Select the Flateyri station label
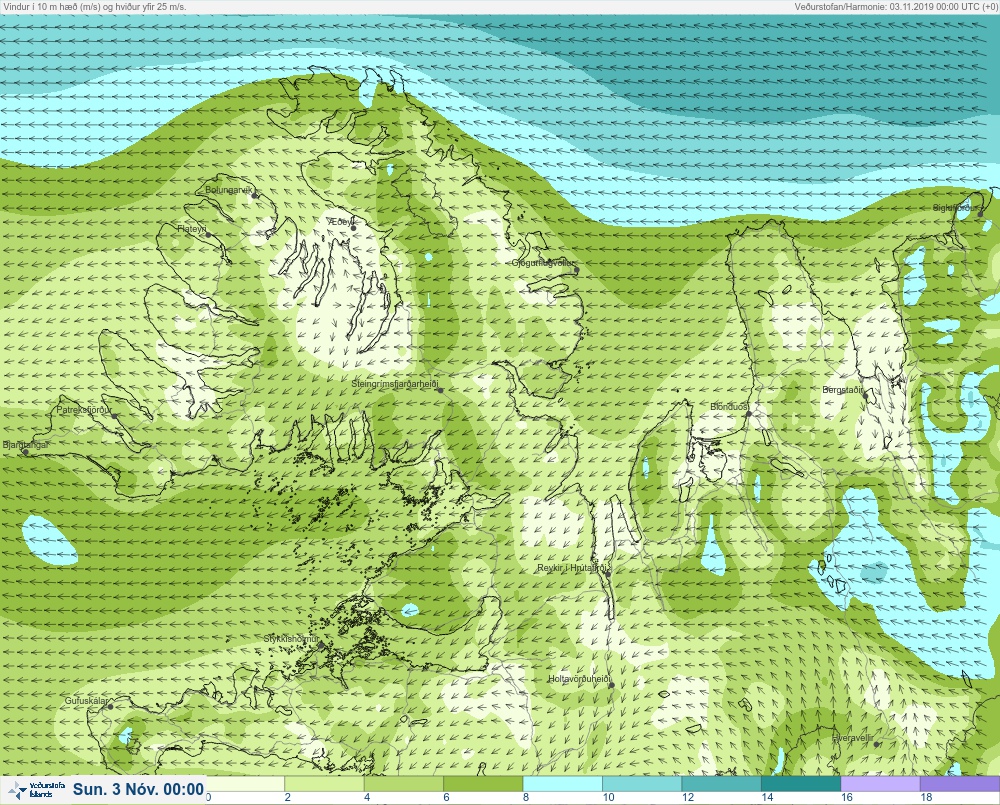Screen dimensions: 1000x805 (x=192, y=228)
